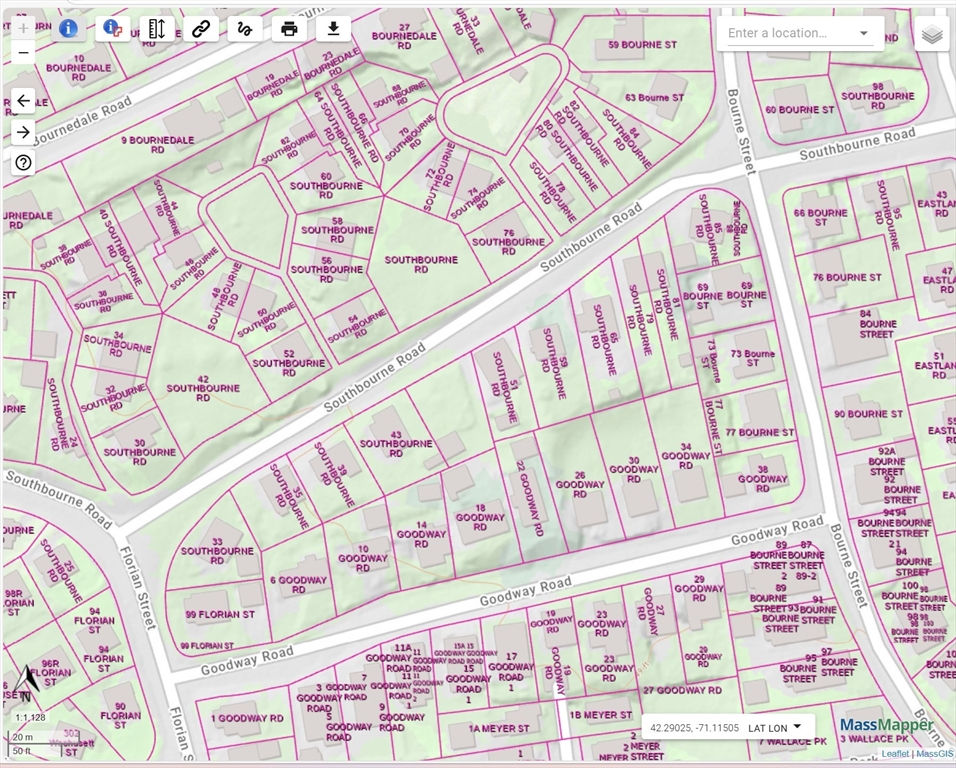Viewport: 956px width, 768px height.
Task: Open the MassGIS attribution link
Action: 934,754
